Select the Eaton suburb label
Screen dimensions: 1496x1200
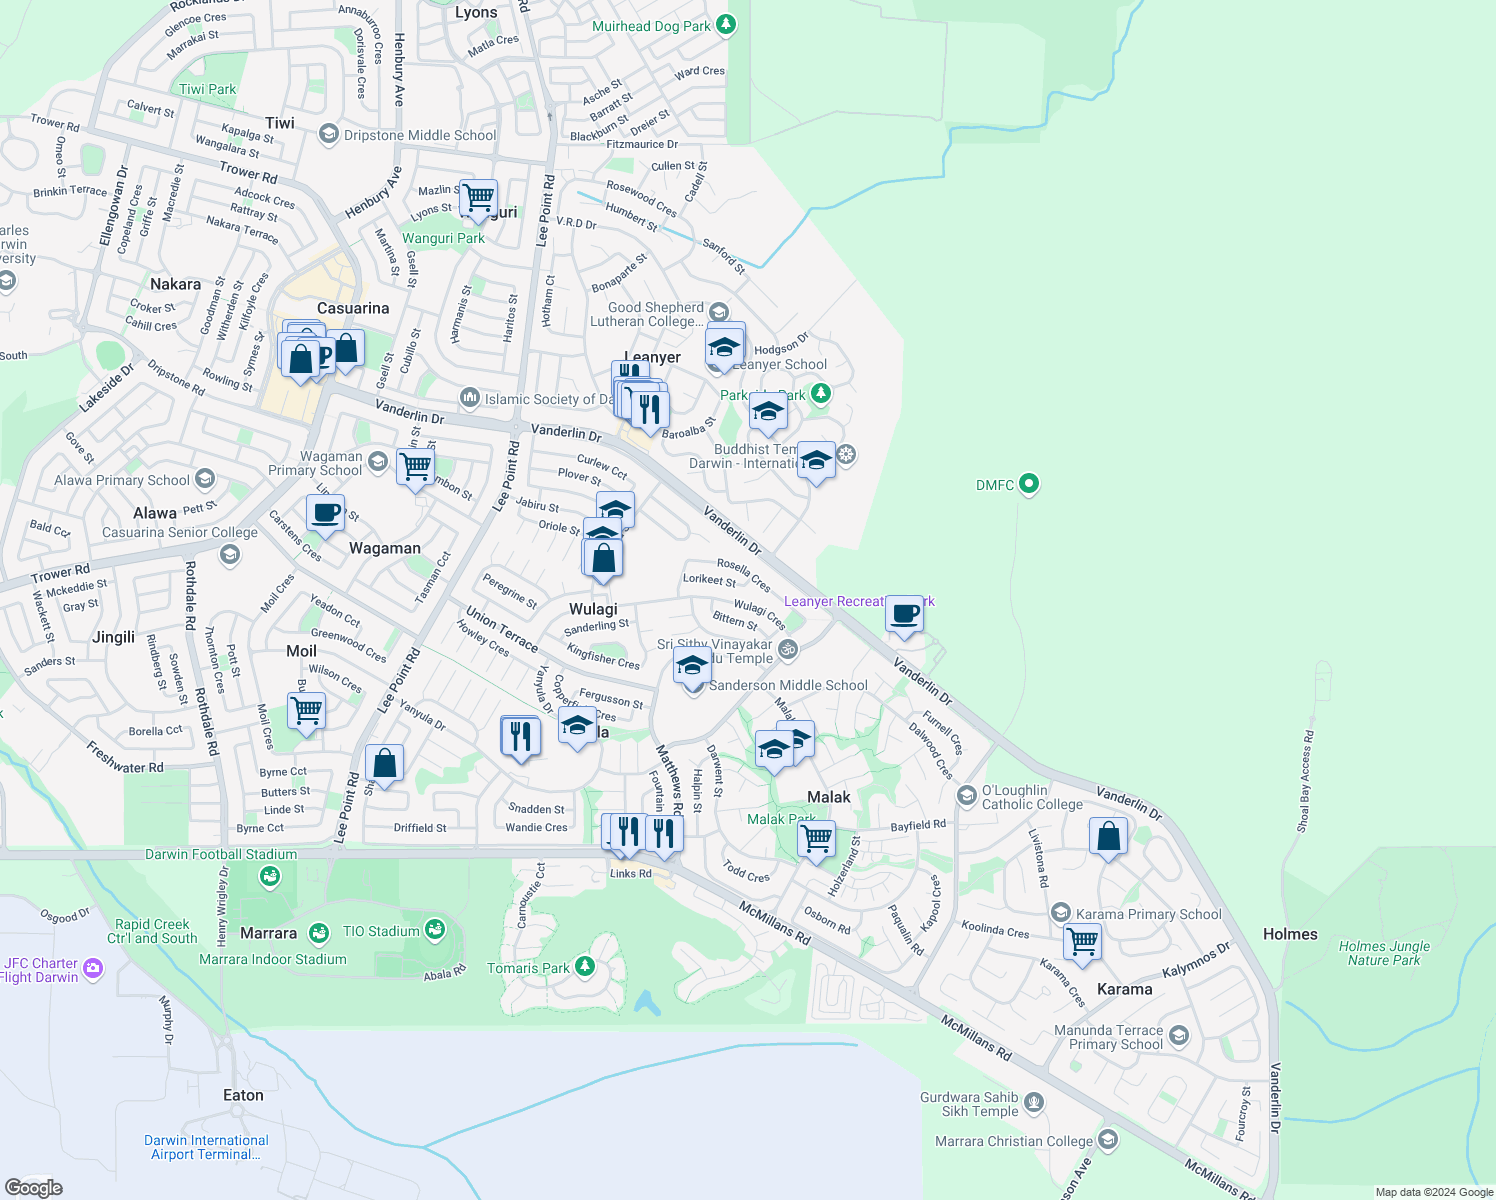click(x=243, y=1095)
